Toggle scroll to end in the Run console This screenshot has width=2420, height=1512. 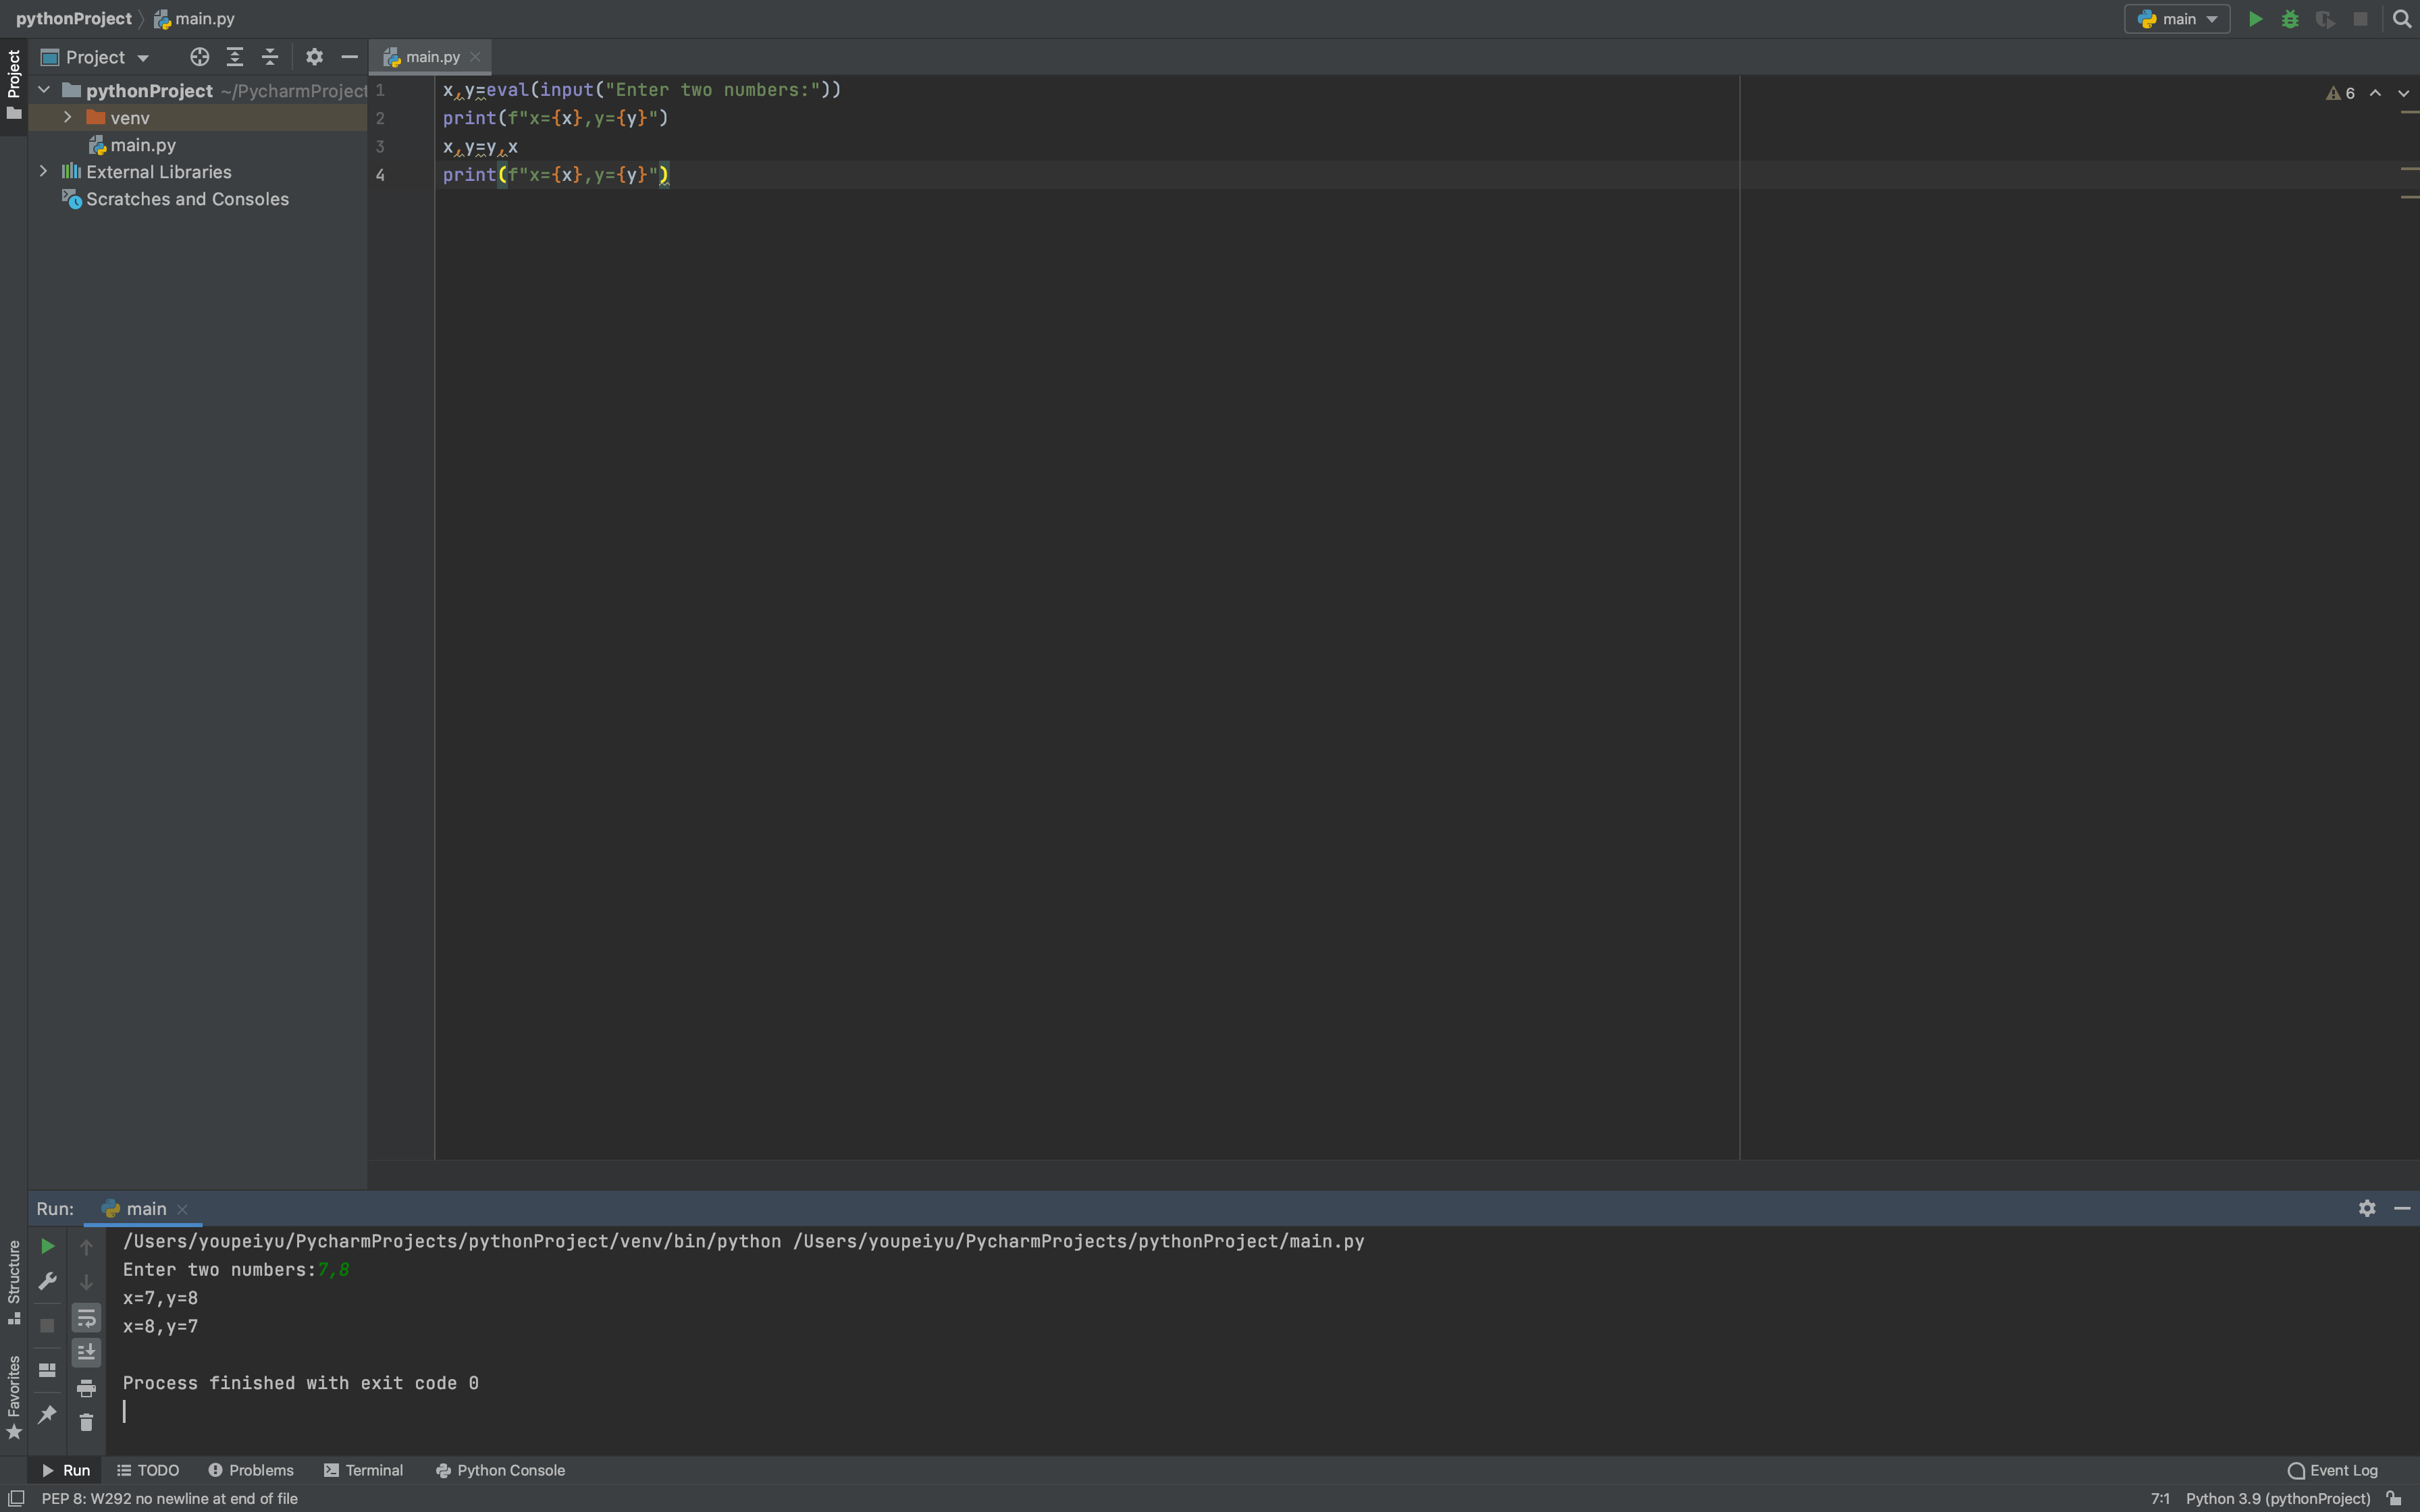[86, 1352]
